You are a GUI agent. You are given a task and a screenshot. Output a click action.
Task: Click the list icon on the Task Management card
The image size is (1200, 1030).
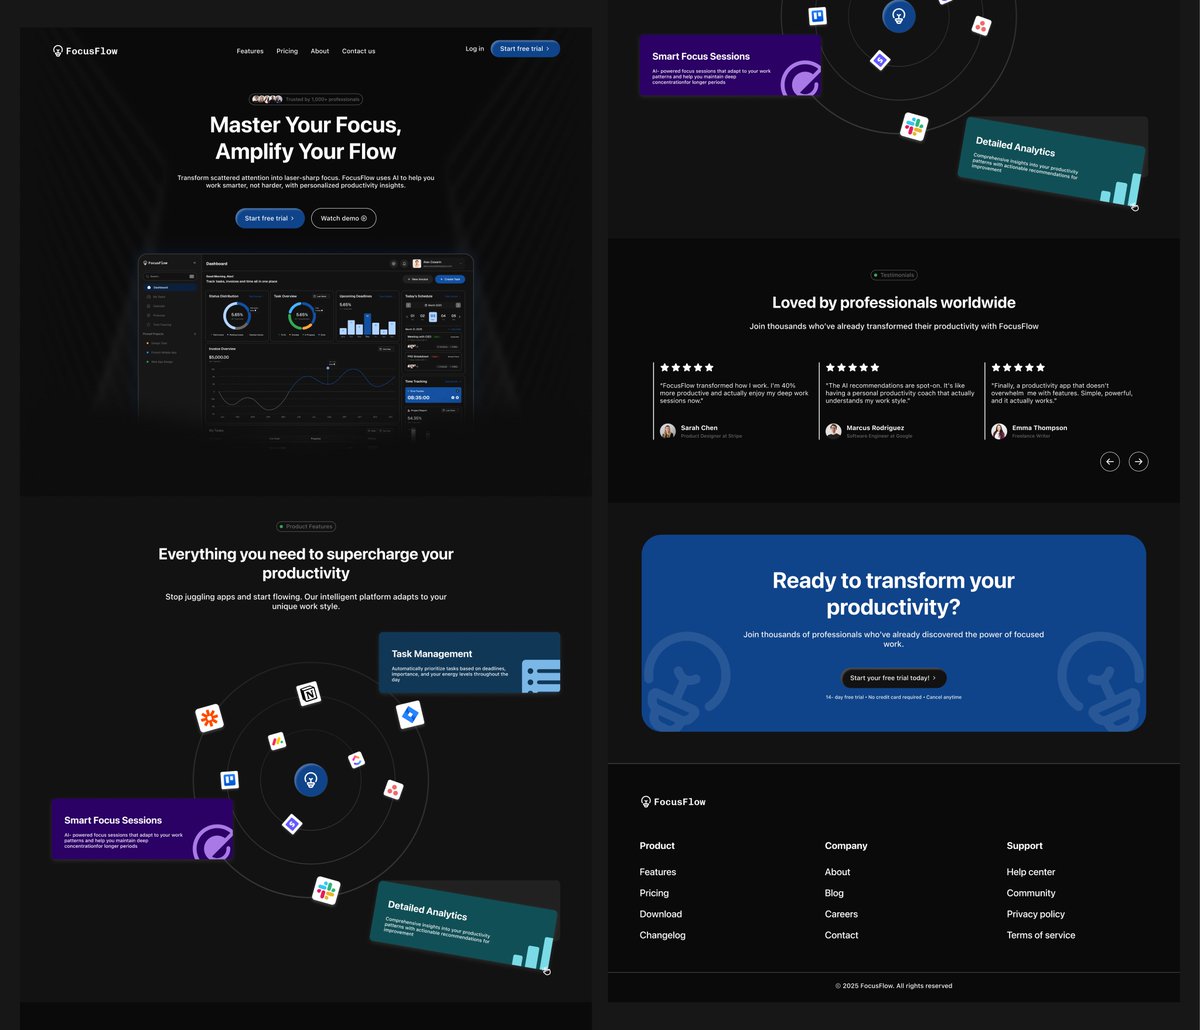(541, 675)
